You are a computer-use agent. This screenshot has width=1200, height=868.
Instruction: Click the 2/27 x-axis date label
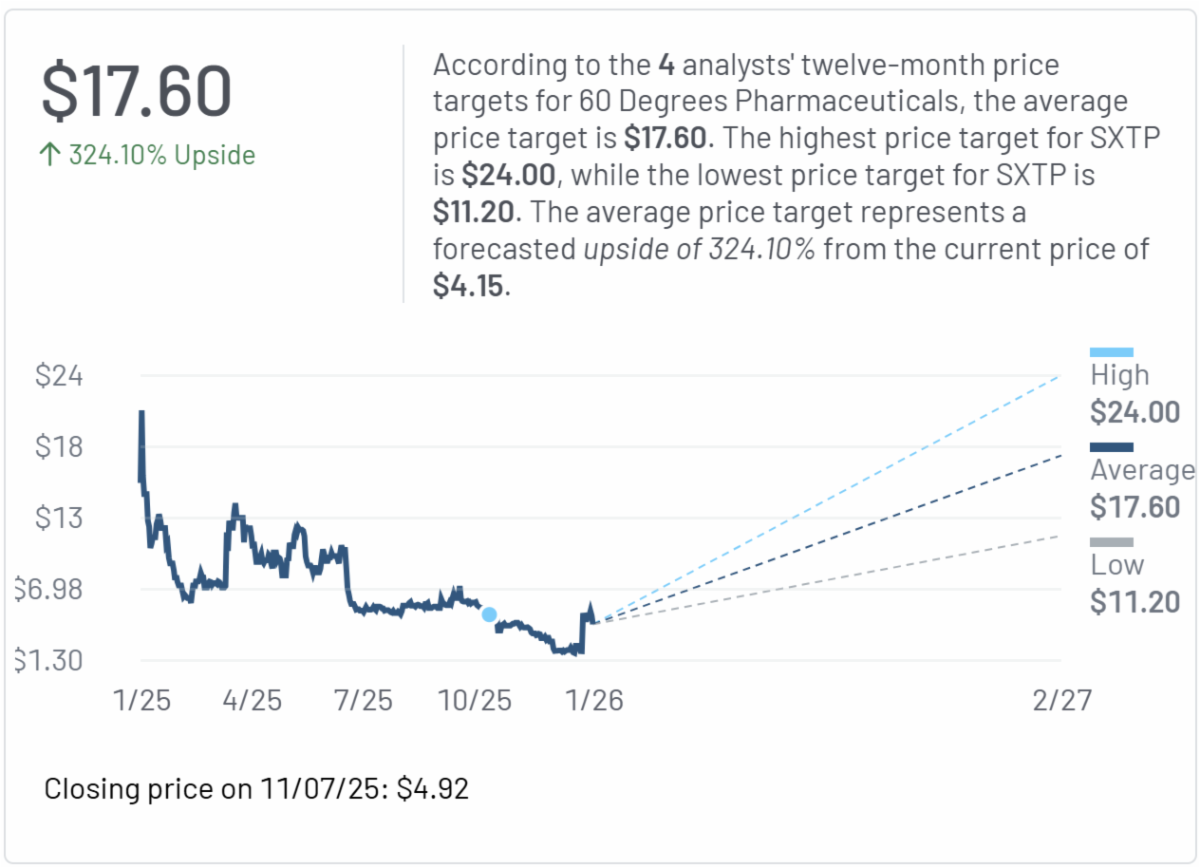click(1062, 700)
